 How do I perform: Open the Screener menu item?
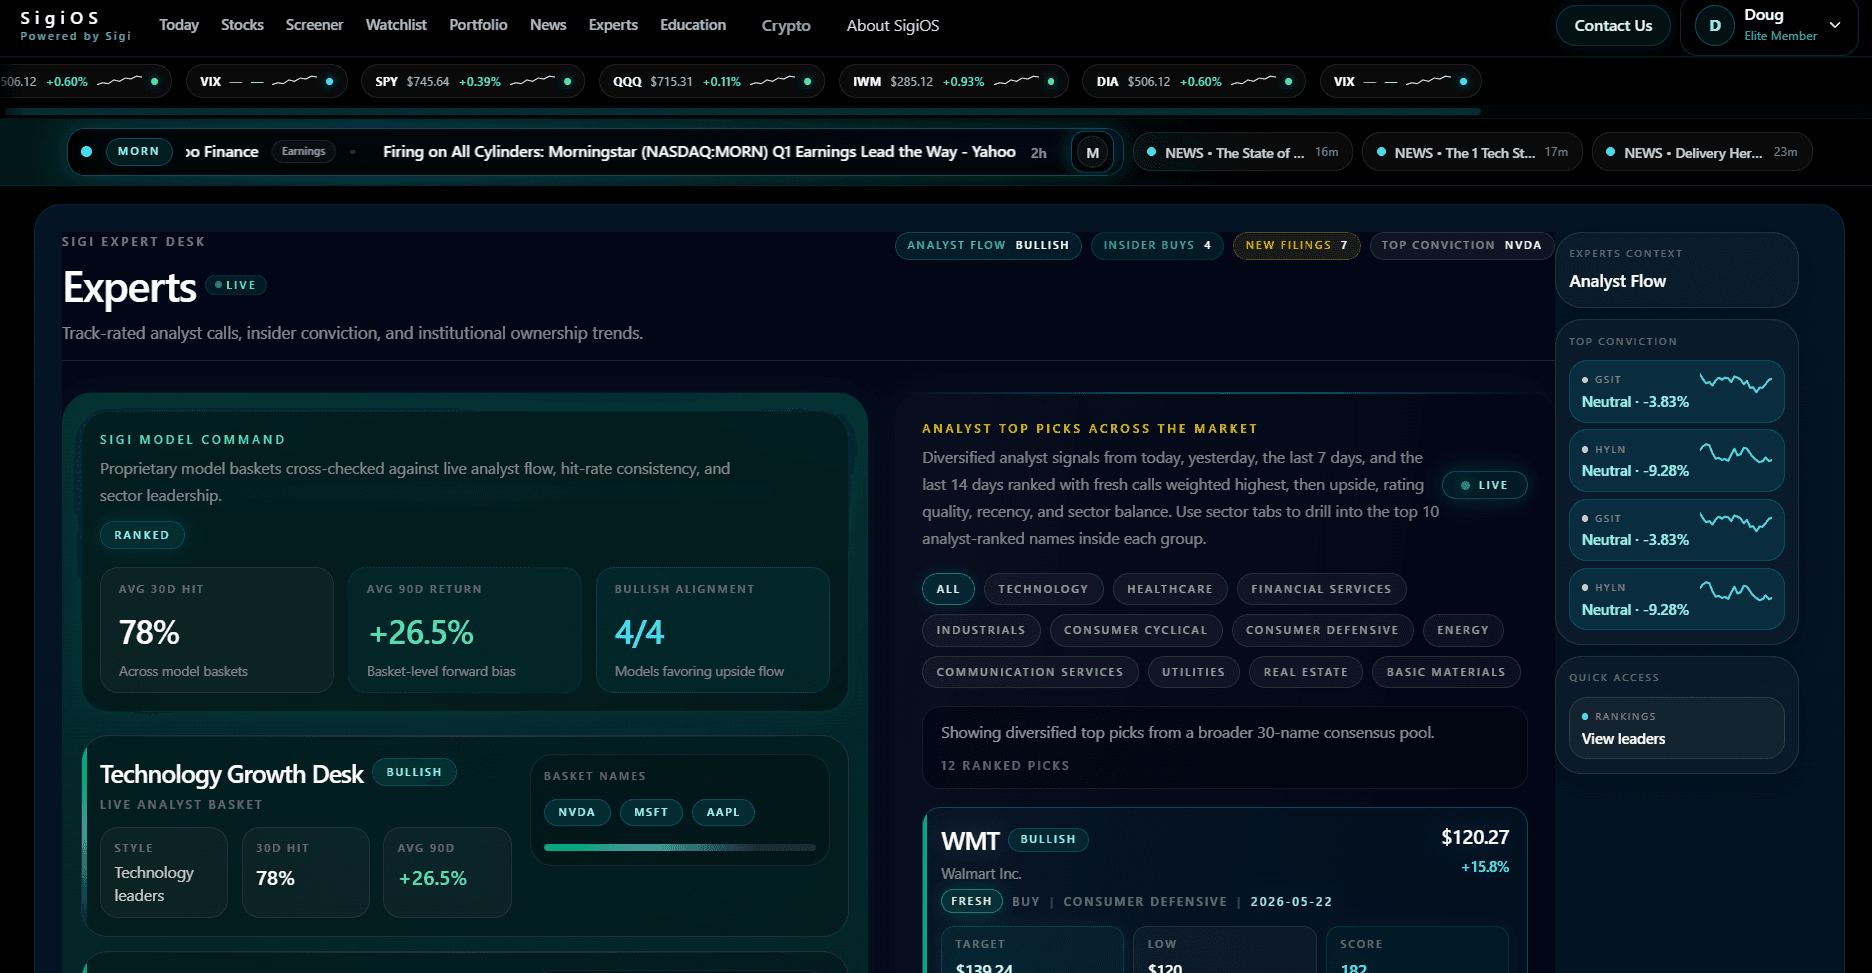point(314,25)
